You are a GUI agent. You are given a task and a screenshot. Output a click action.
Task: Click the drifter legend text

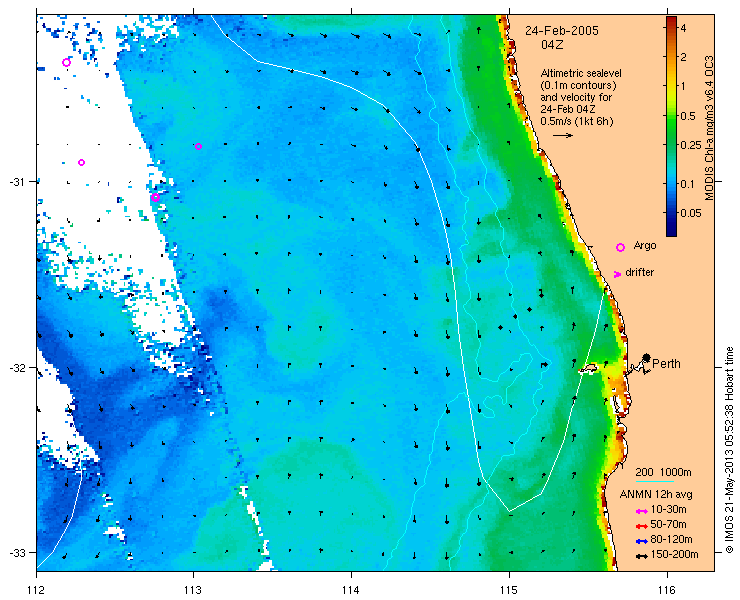coord(639,273)
